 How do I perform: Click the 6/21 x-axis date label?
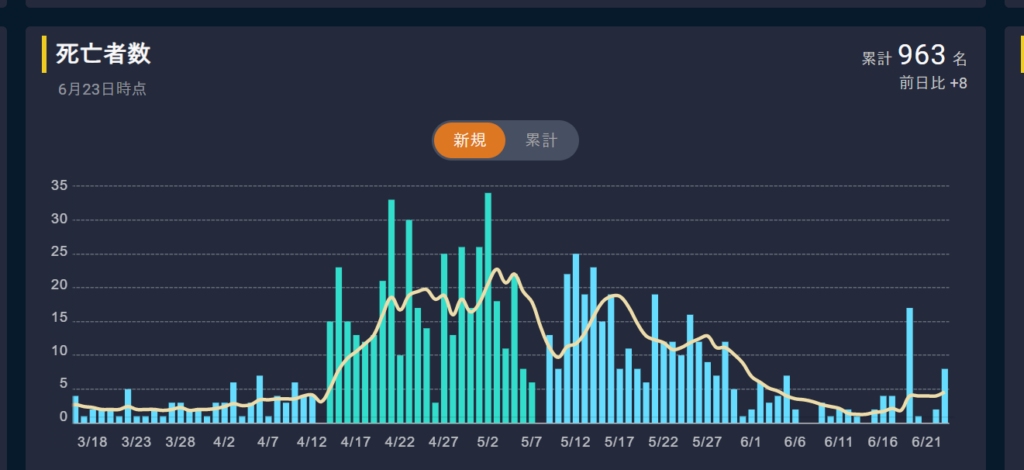click(x=929, y=442)
